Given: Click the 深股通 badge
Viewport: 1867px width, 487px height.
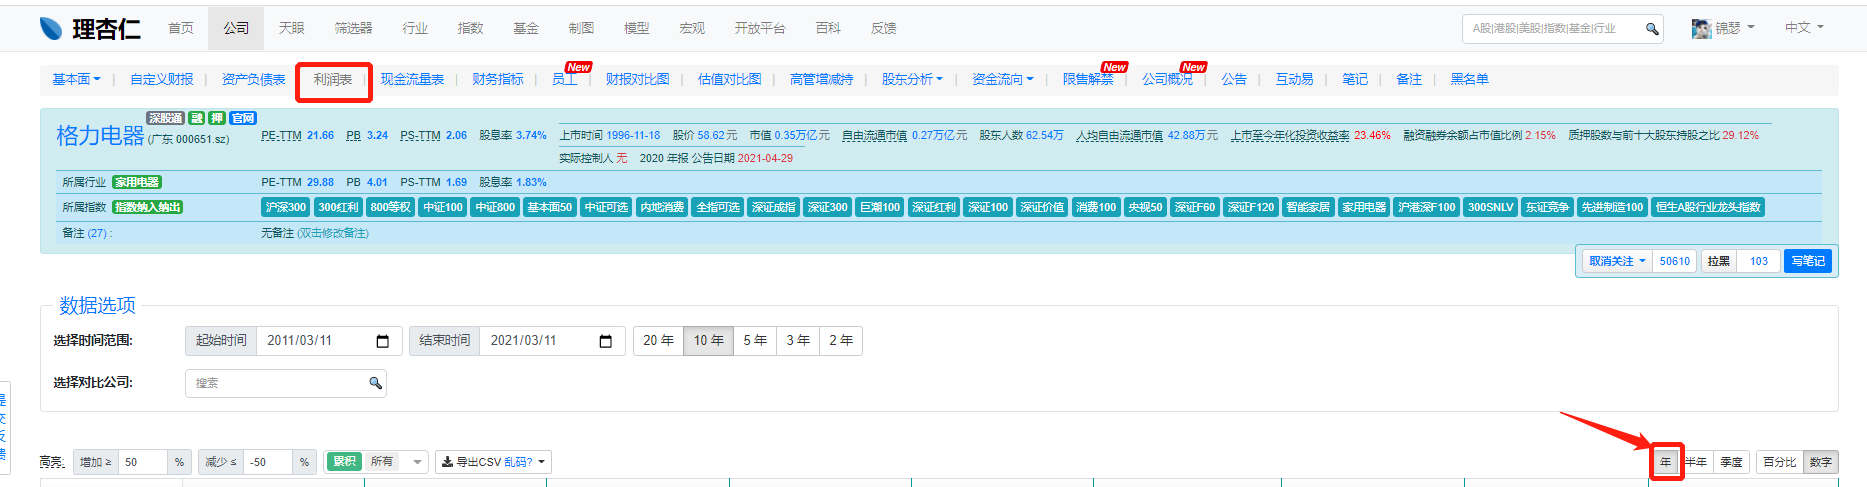Looking at the screenshot, I should (165, 118).
